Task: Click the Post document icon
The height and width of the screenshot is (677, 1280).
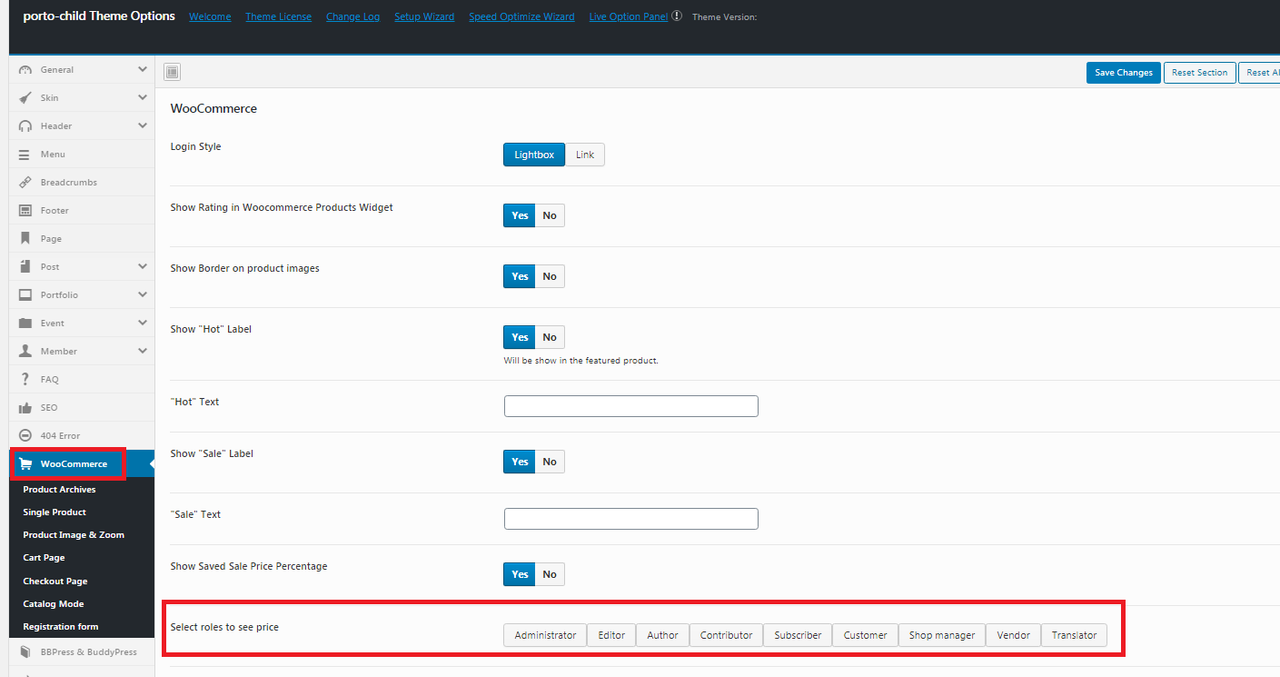Action: coord(25,267)
